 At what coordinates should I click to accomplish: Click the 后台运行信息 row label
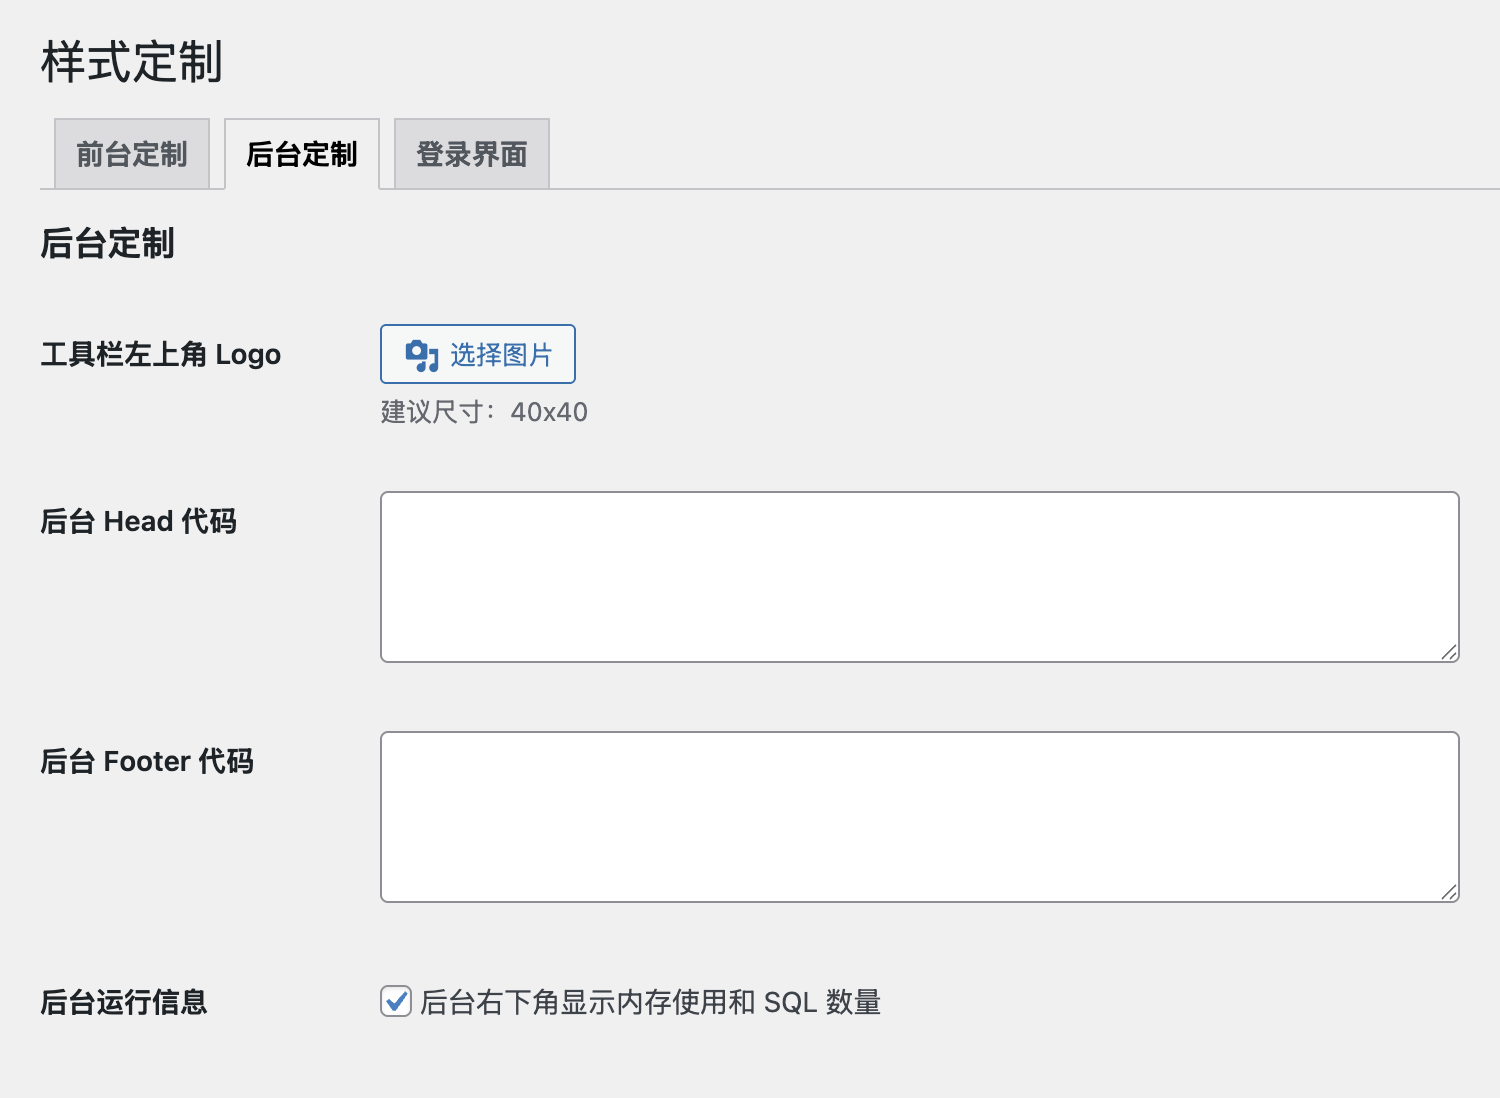coord(124,1002)
